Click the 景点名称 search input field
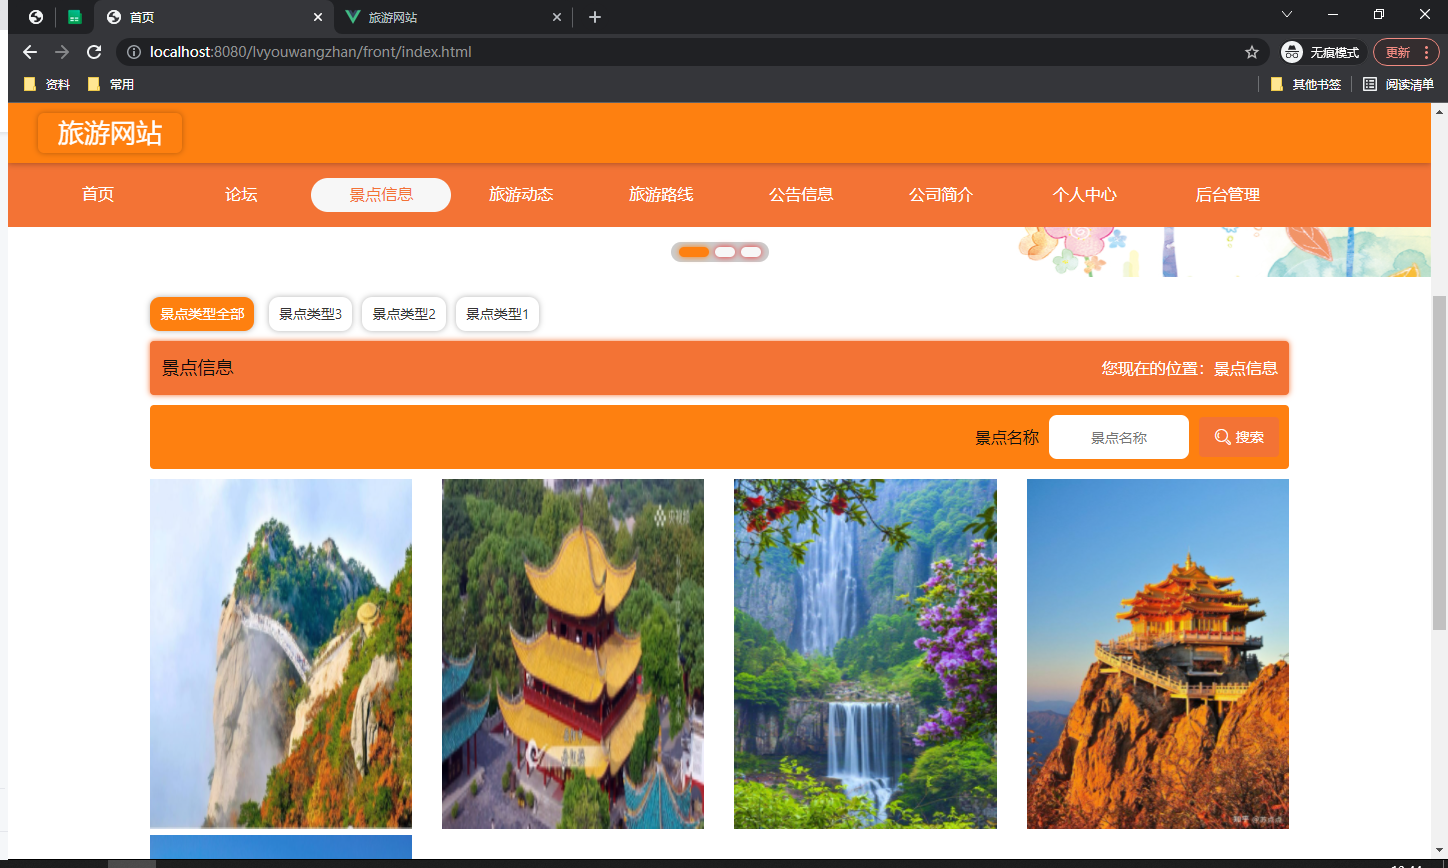This screenshot has width=1448, height=868. coord(1118,437)
